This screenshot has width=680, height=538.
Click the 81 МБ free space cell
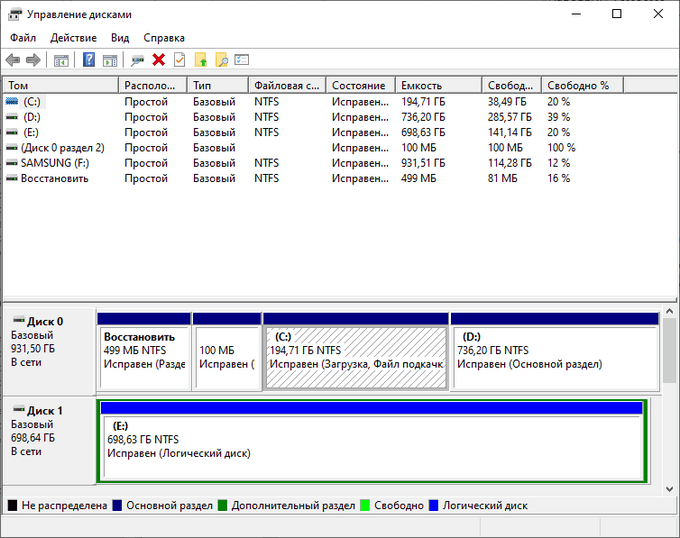click(502, 178)
